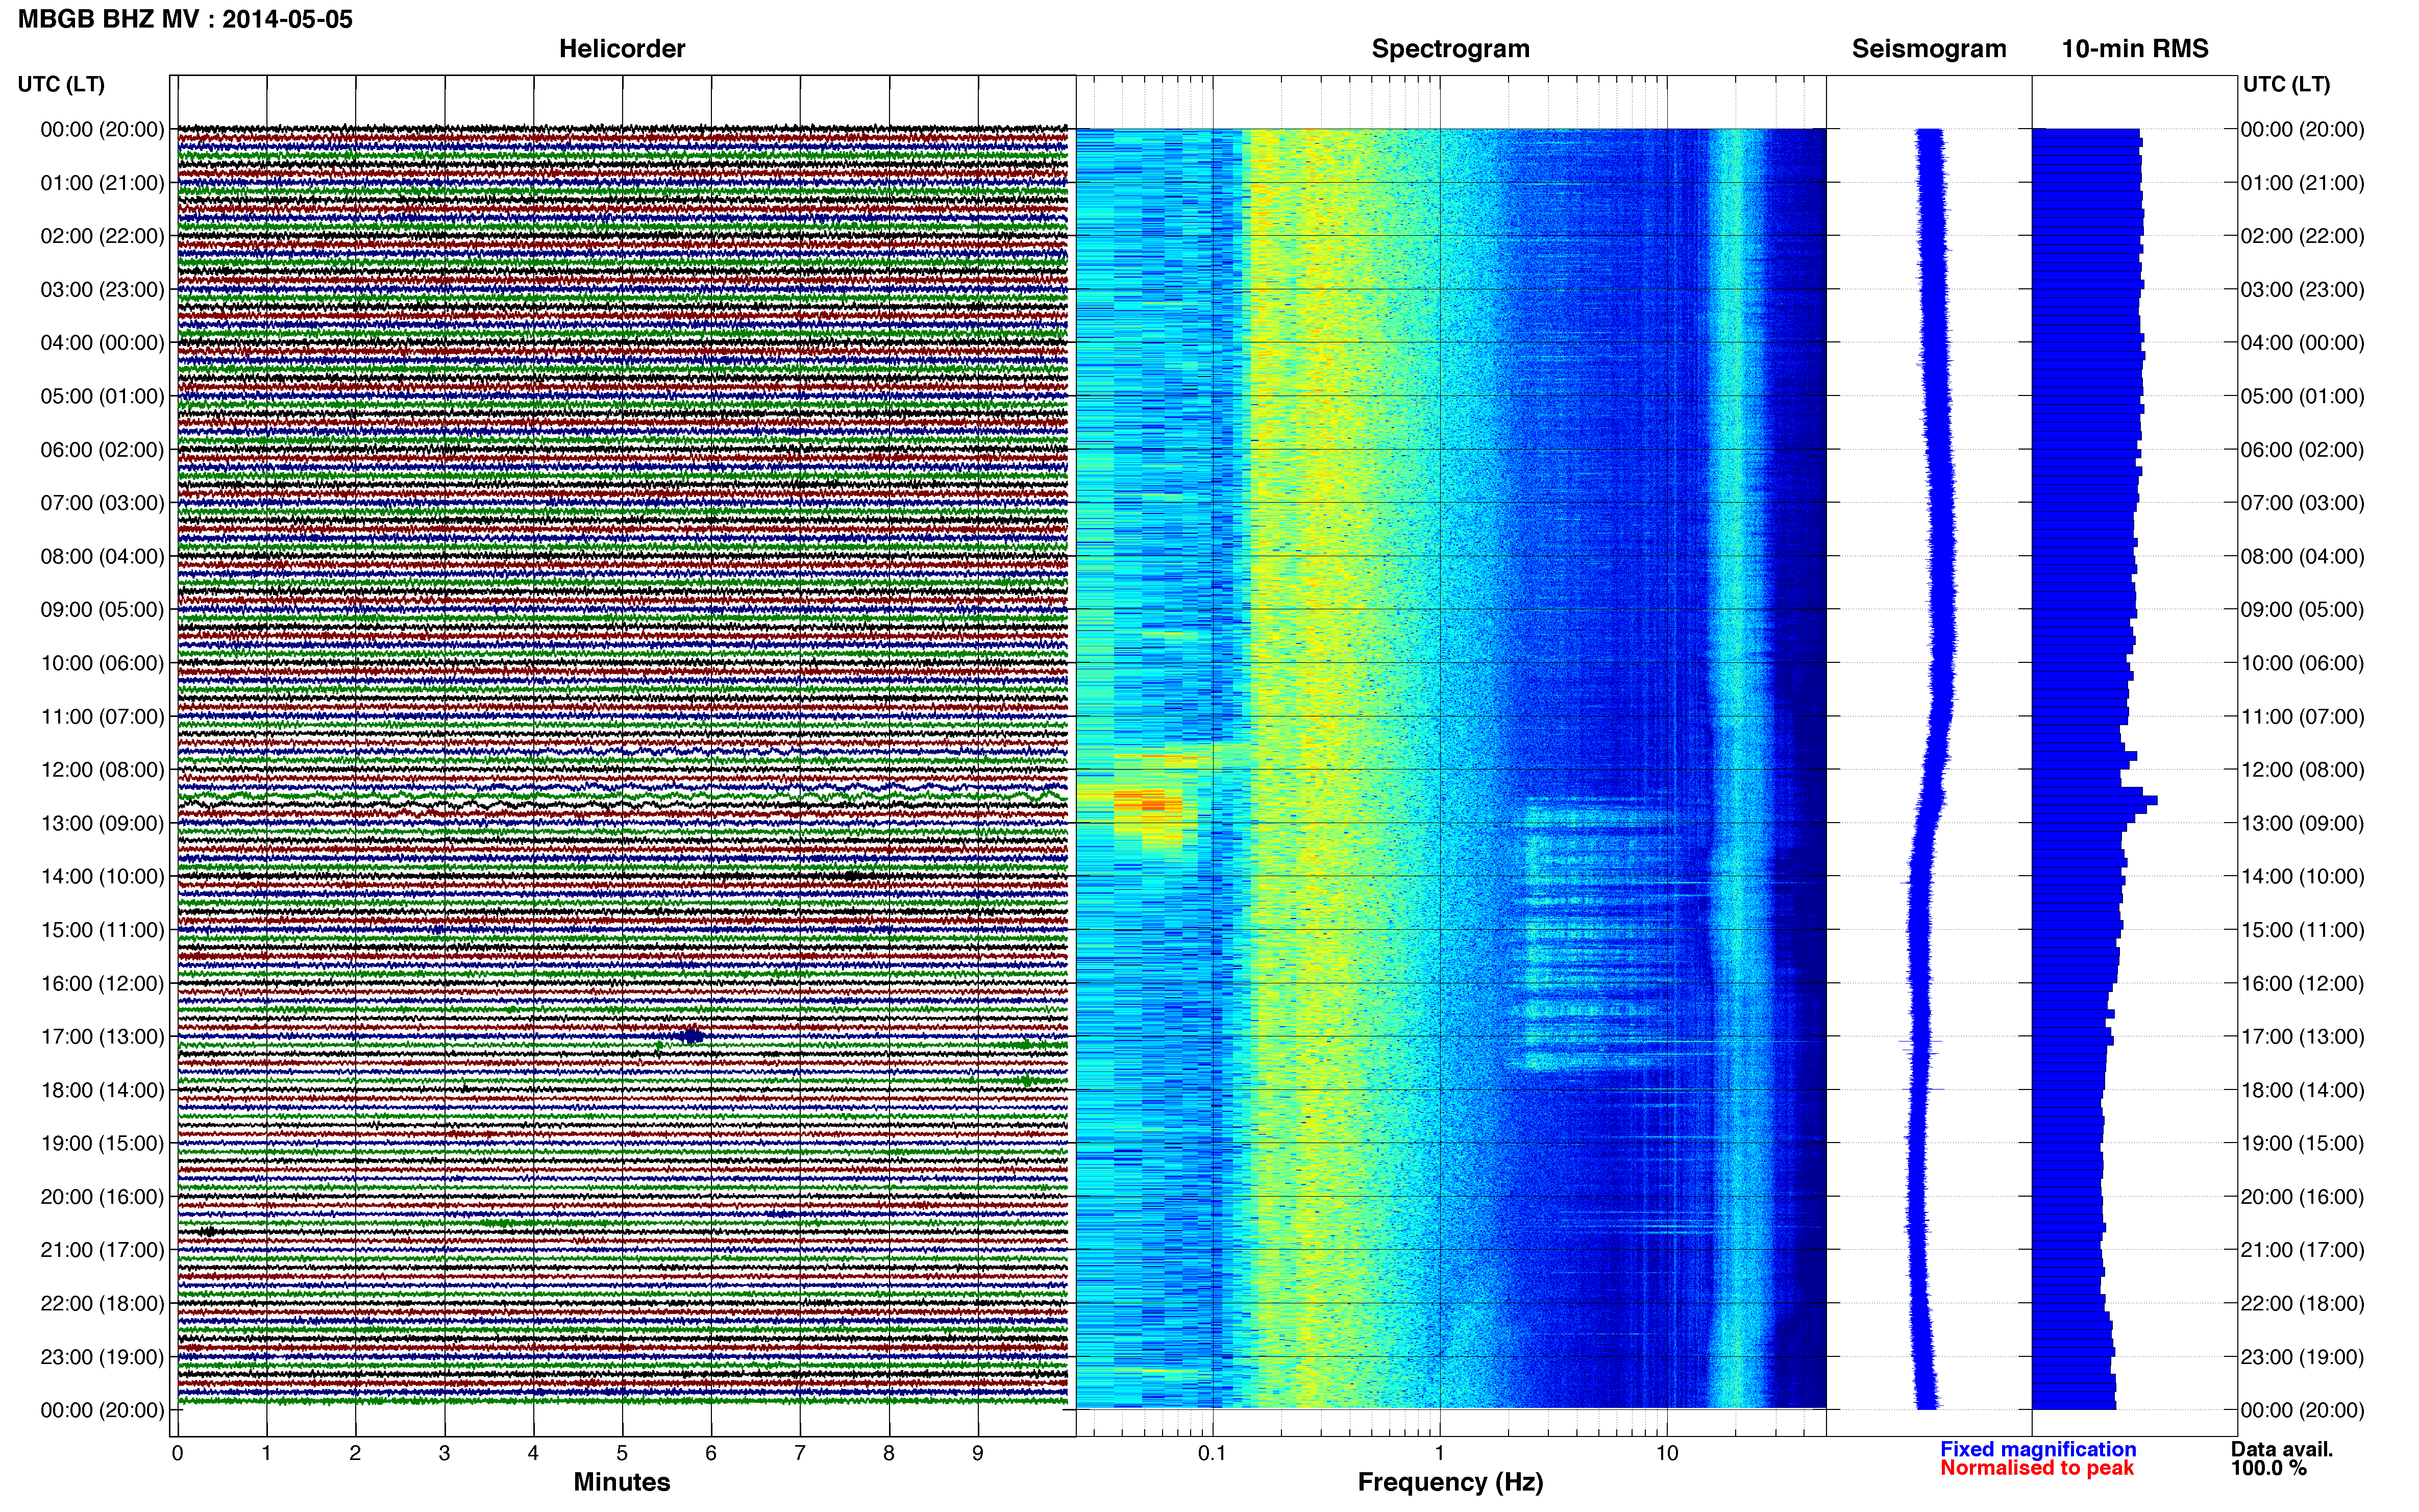The height and width of the screenshot is (1512, 2419).
Task: Select the left '13:00 (09:00)' time label
Action: [x=102, y=823]
